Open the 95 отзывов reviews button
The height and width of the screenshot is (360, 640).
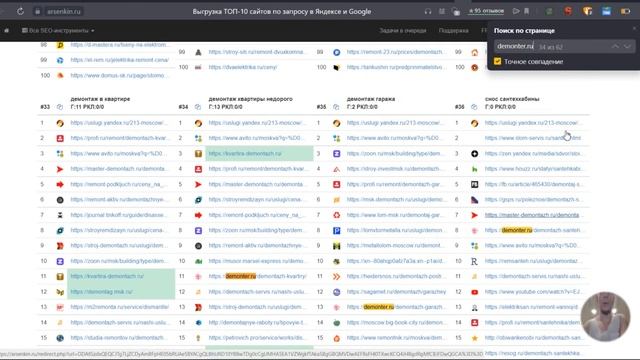pyautogui.click(x=486, y=11)
